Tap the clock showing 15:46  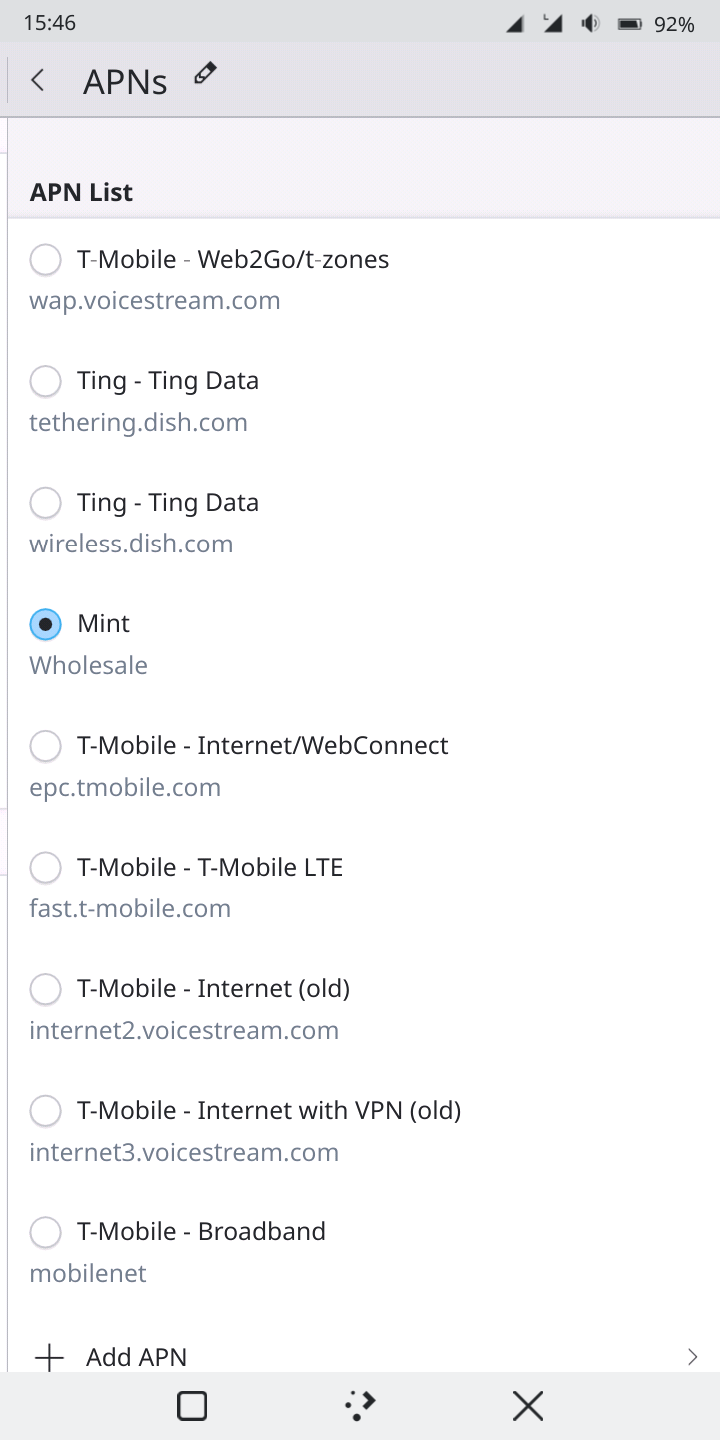point(50,23)
